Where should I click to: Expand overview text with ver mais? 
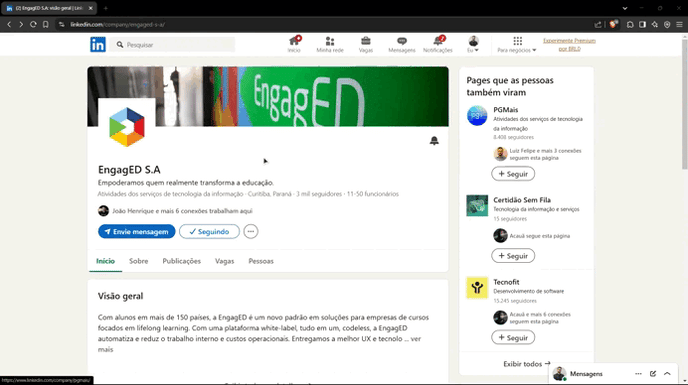[259, 344]
